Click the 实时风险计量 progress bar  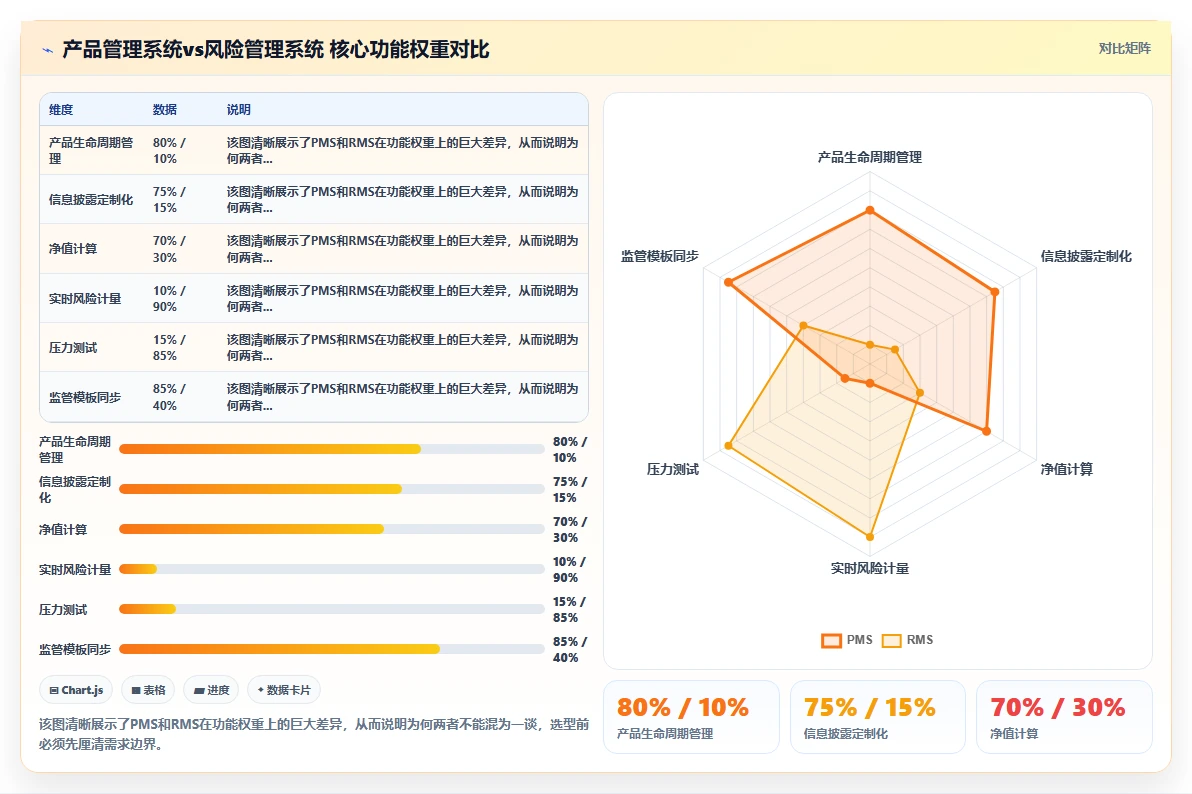click(331, 569)
